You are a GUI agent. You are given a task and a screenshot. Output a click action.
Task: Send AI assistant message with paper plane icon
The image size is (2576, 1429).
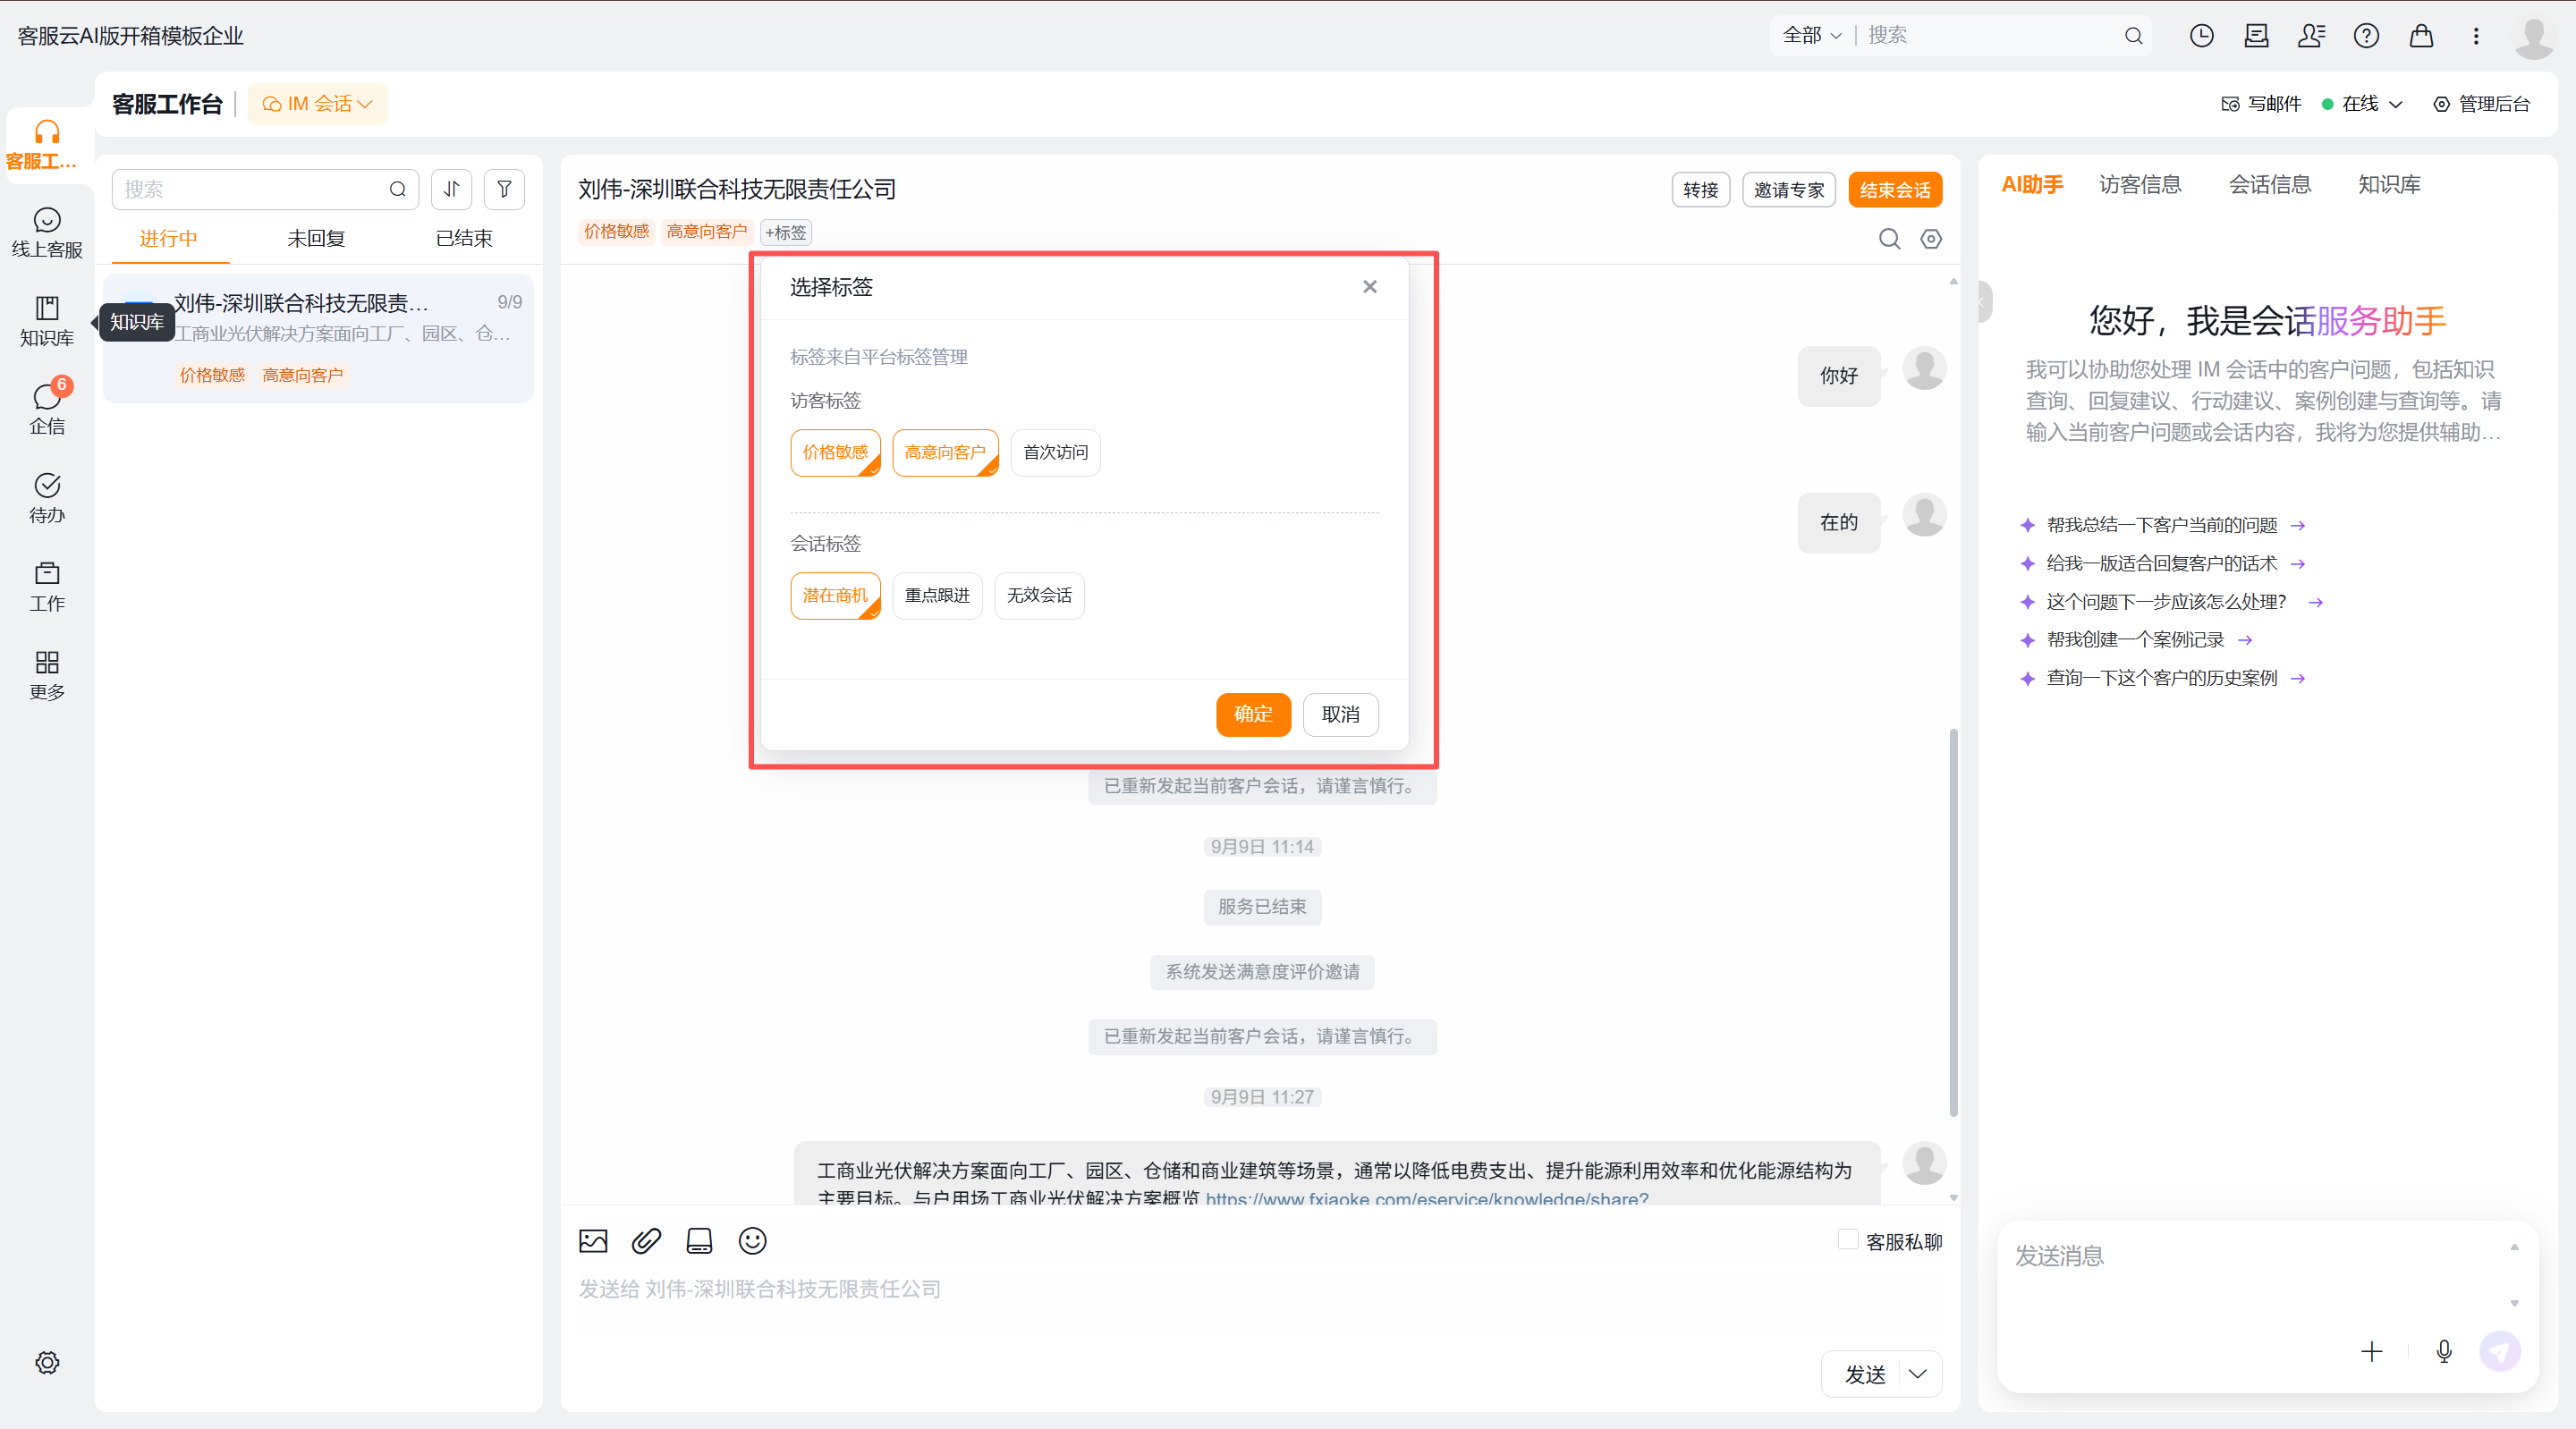click(2500, 1352)
